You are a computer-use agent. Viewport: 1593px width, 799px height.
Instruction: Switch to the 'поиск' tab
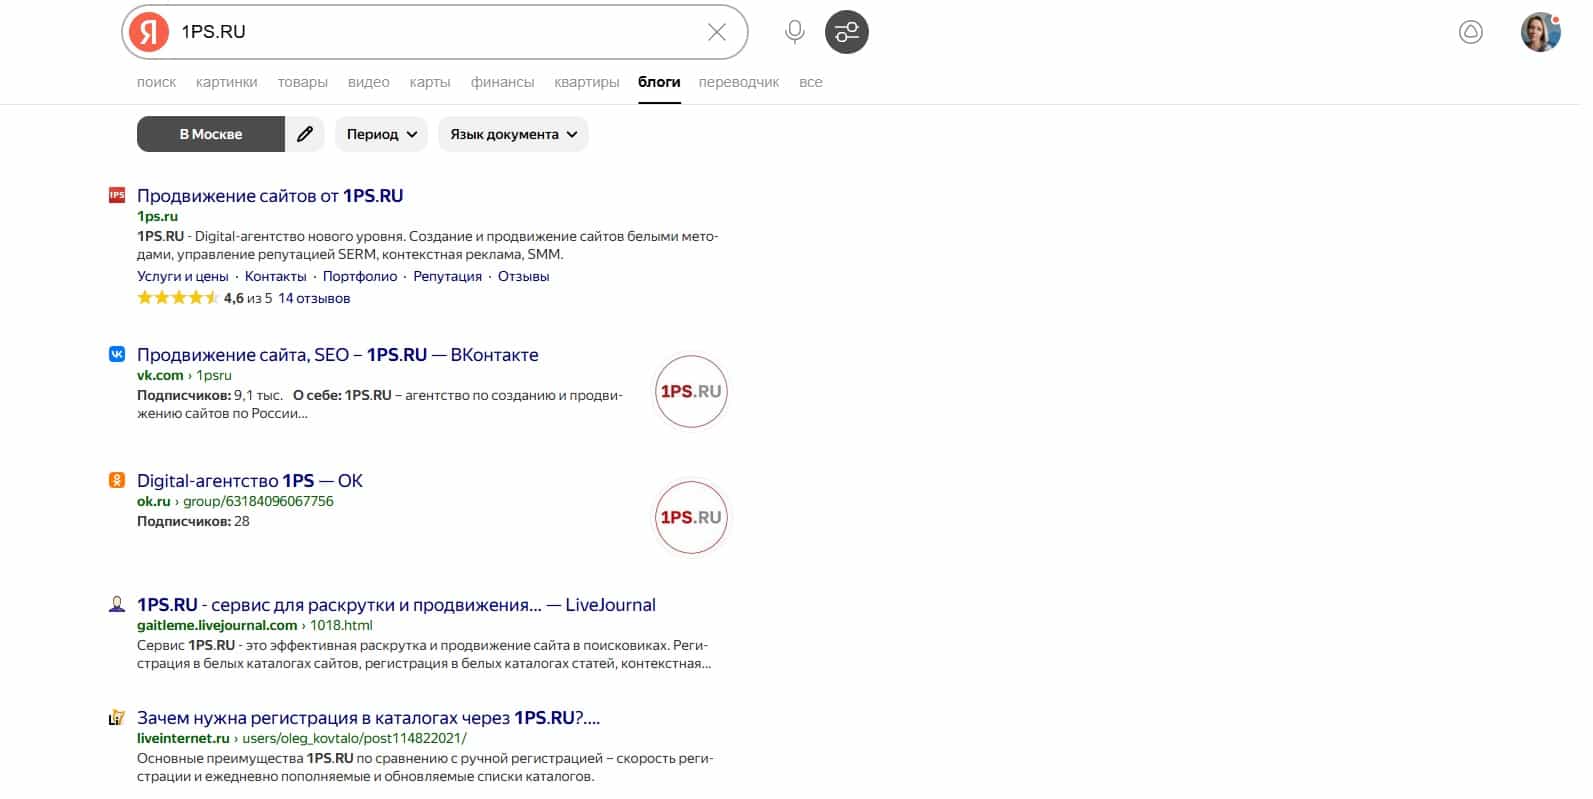[x=156, y=82]
